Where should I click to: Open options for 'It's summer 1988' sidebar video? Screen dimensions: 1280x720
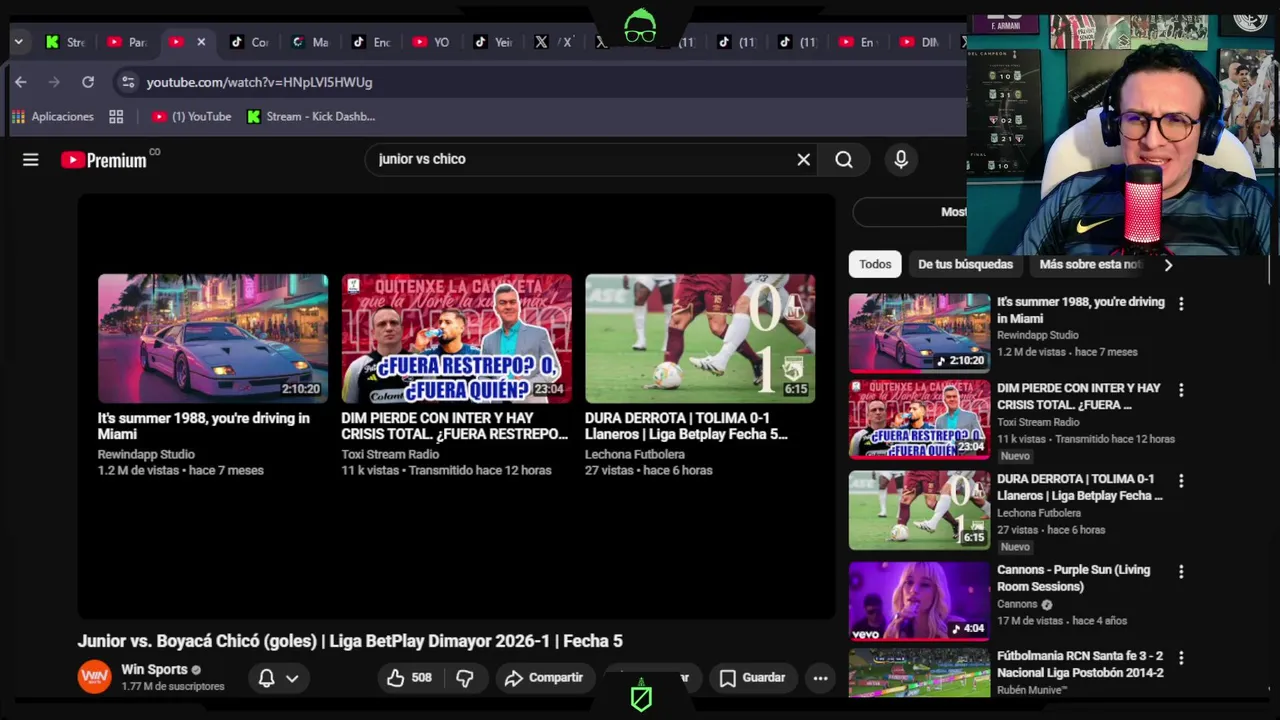coord(1181,304)
